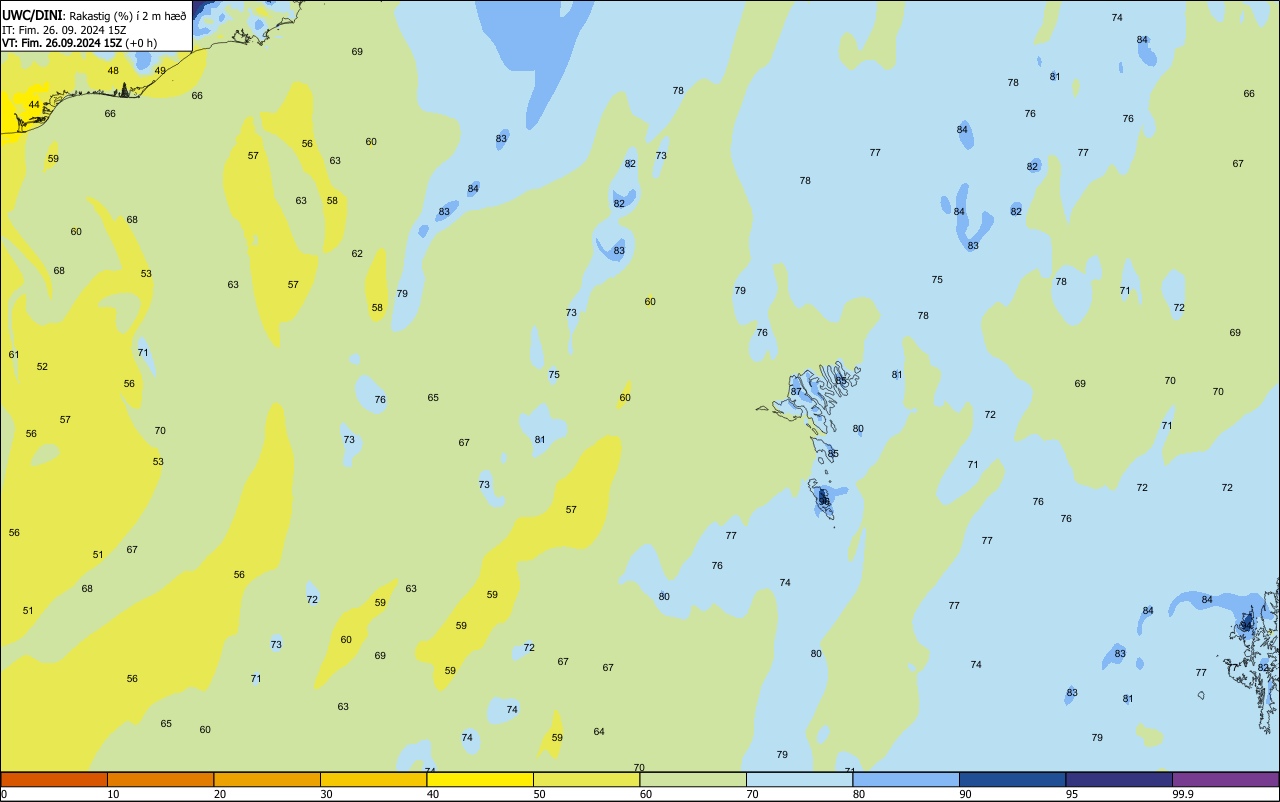Click the 'IT: Fim. 26. 09. 2024 15Z' line
This screenshot has width=1280, height=802.
64,30
